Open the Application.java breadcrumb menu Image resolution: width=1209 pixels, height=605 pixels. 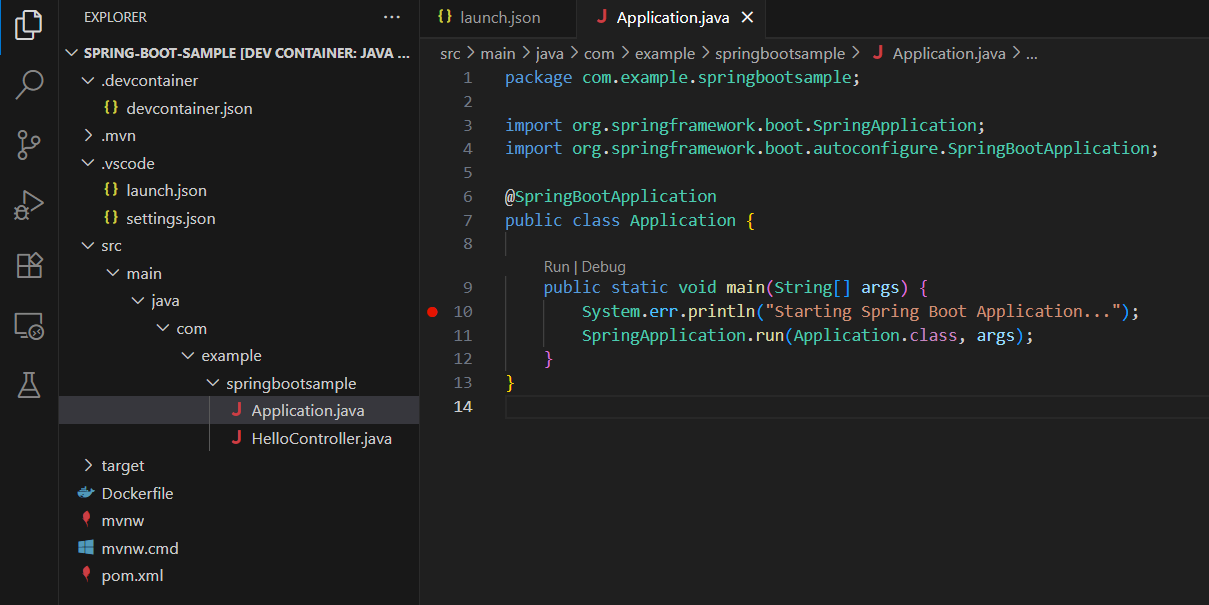946,53
